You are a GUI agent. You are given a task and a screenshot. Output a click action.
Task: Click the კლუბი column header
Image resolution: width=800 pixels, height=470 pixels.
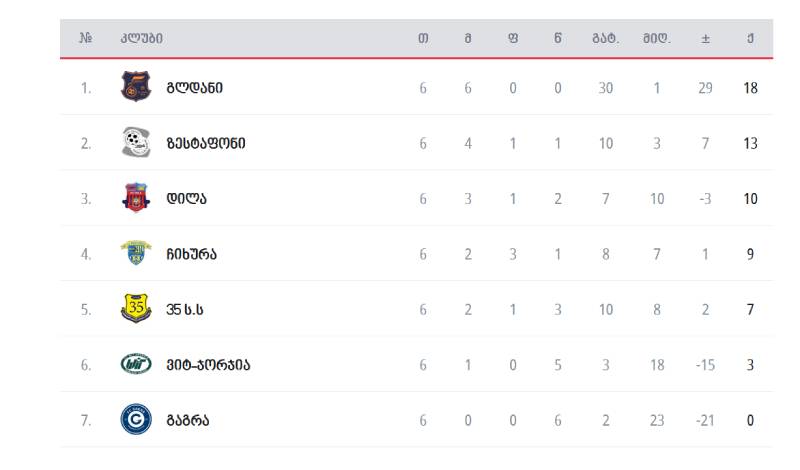[x=141, y=38]
